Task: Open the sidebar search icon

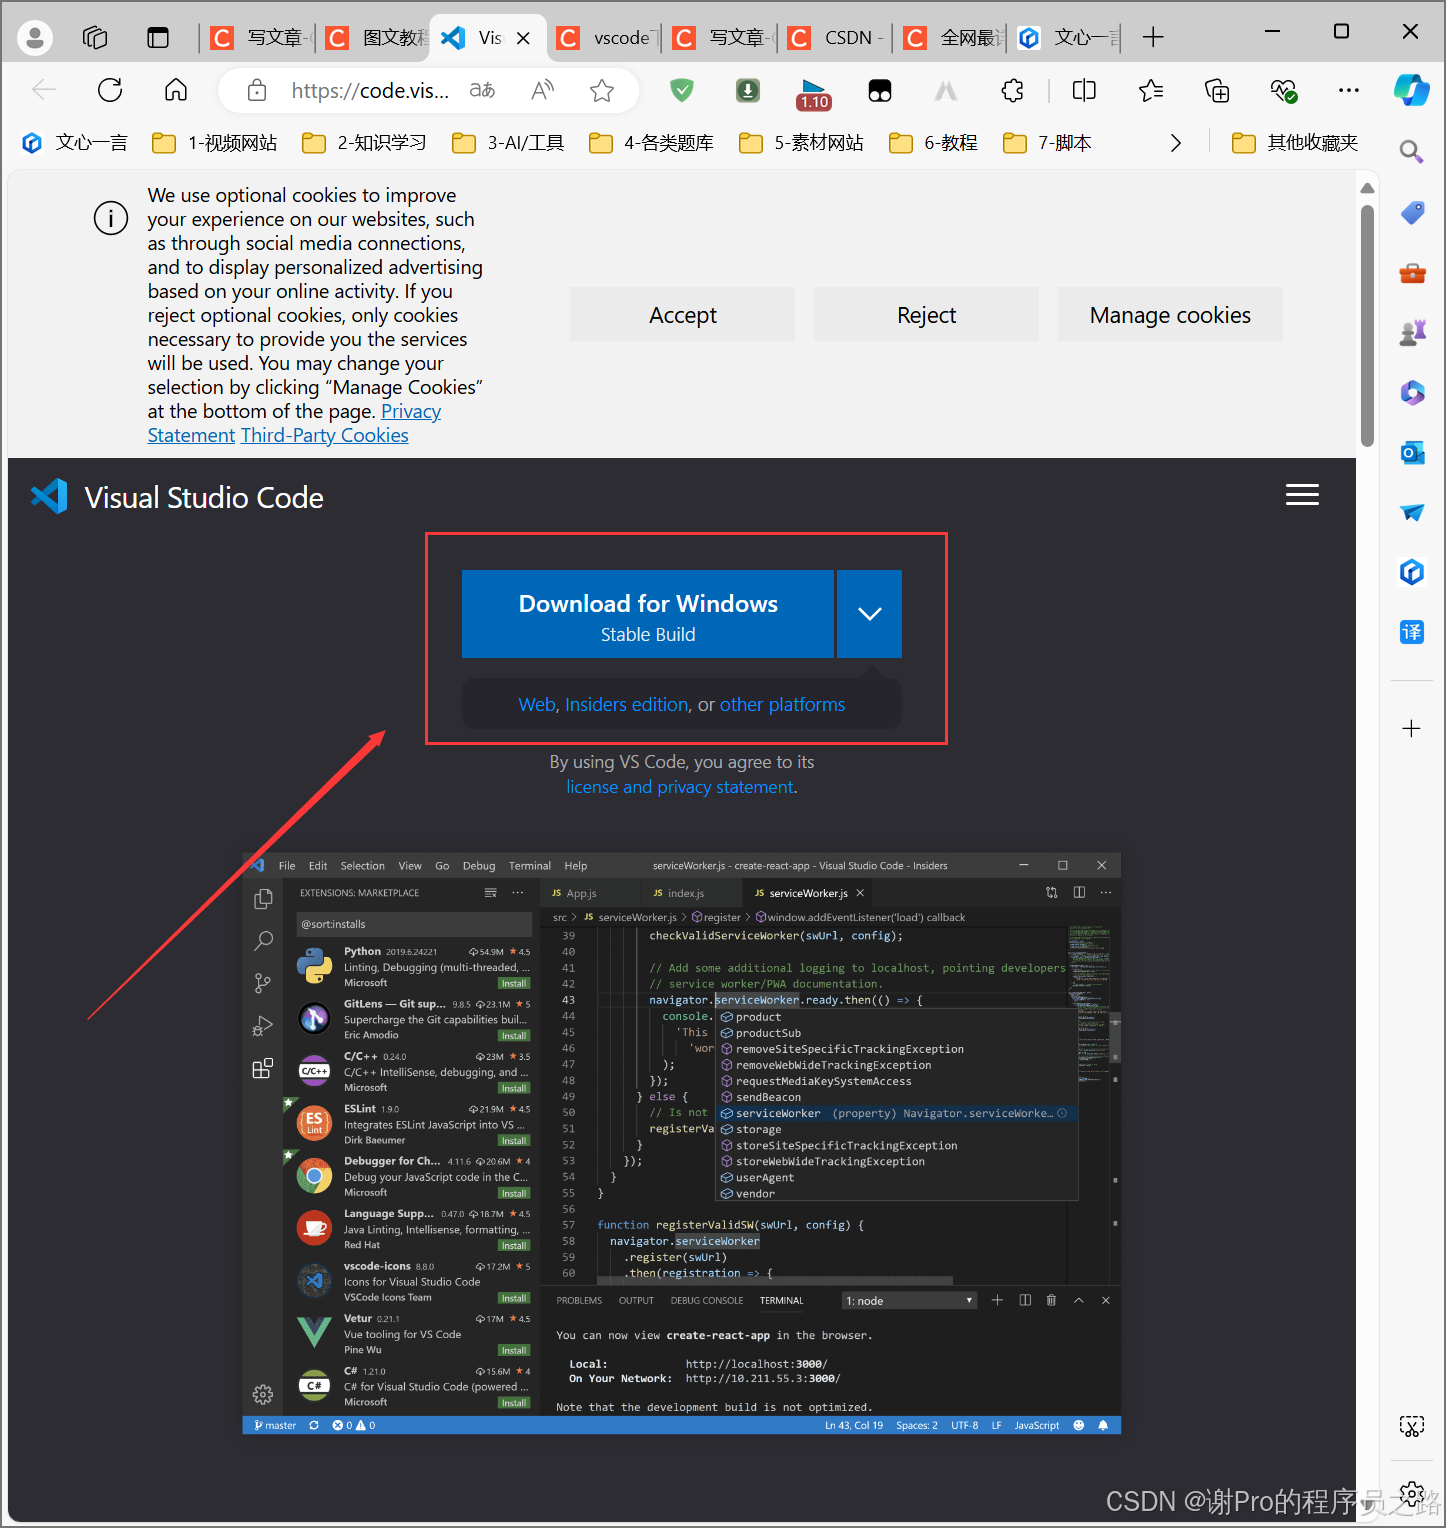Action: pyautogui.click(x=1411, y=152)
